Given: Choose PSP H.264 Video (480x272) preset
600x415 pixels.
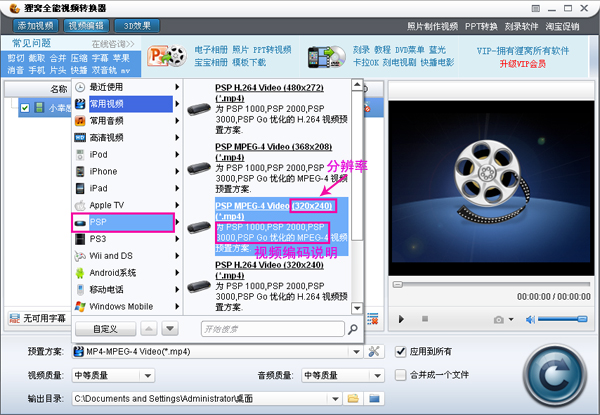Looking at the screenshot, I should tap(267, 109).
